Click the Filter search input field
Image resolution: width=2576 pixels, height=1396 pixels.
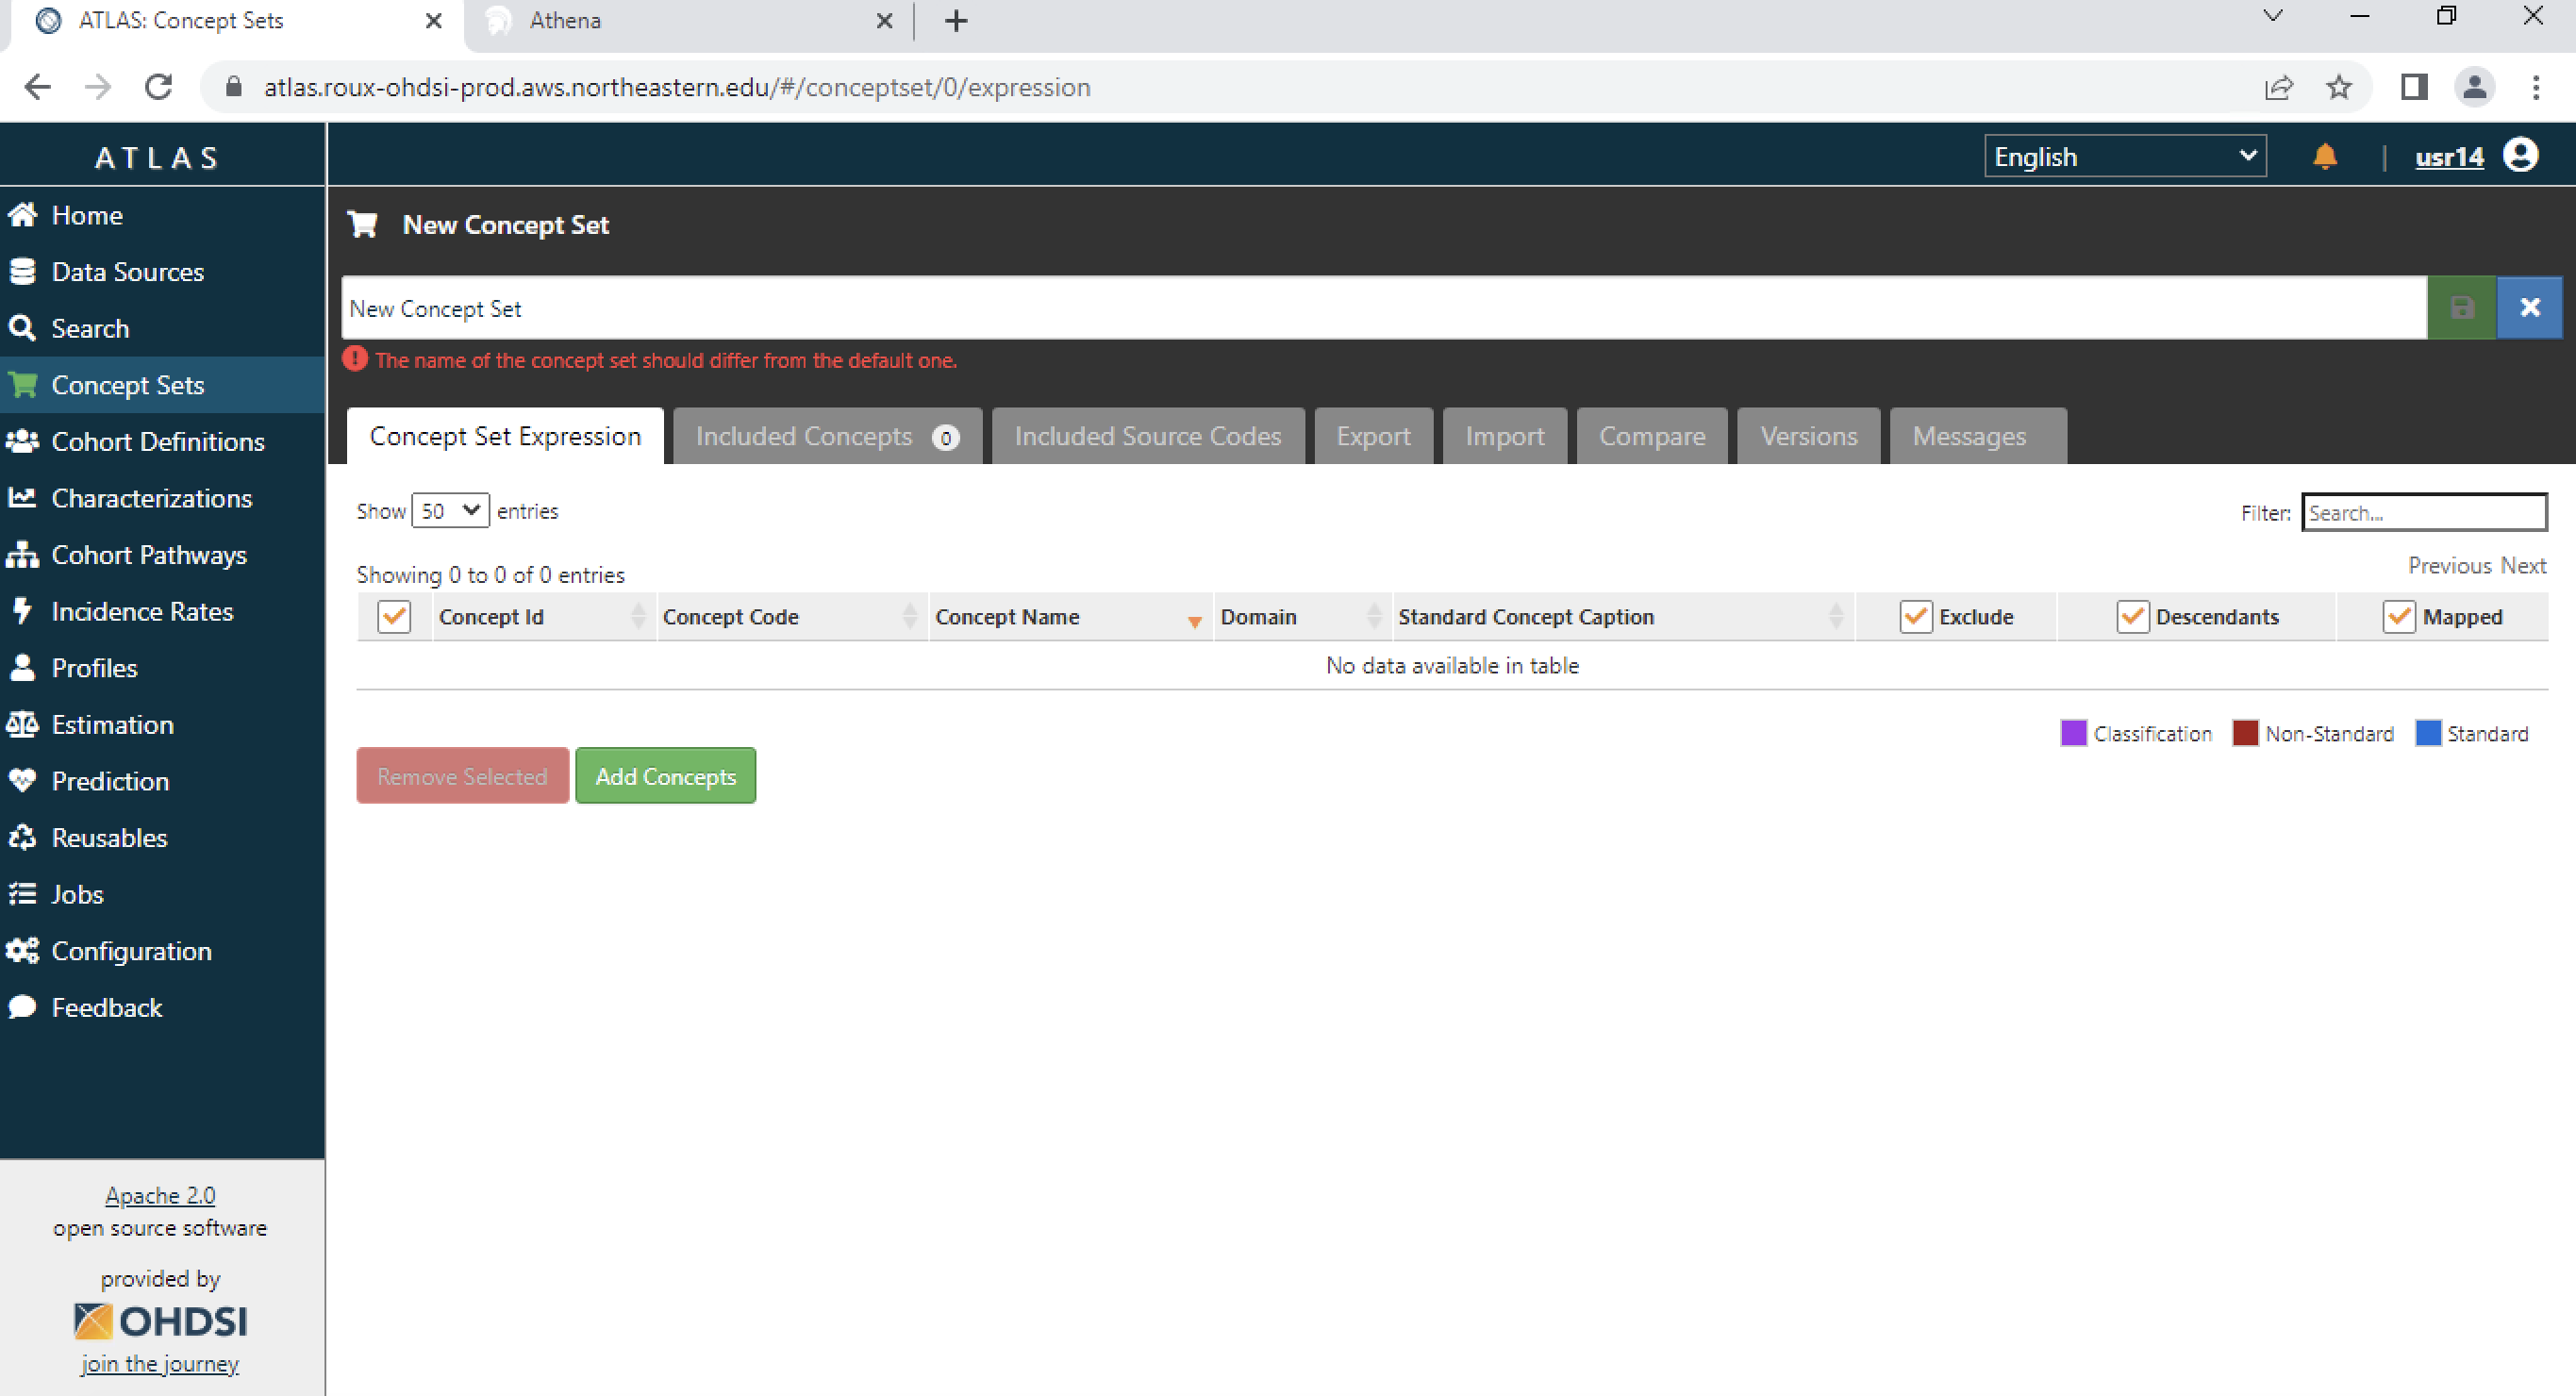(x=2423, y=513)
